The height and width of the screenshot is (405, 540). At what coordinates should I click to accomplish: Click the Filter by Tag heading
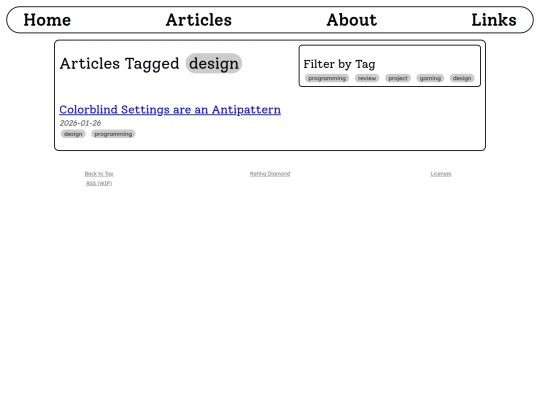339,64
